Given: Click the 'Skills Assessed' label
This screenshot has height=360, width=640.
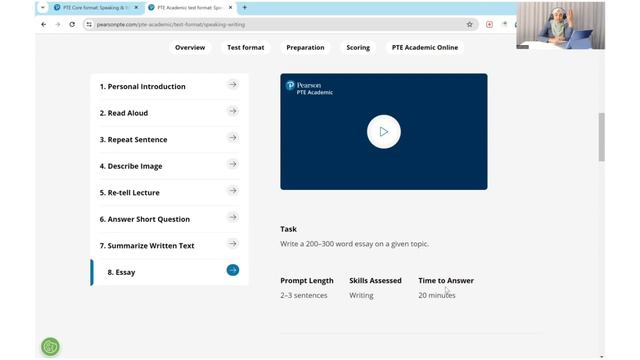Looking at the screenshot, I should click(x=376, y=281).
